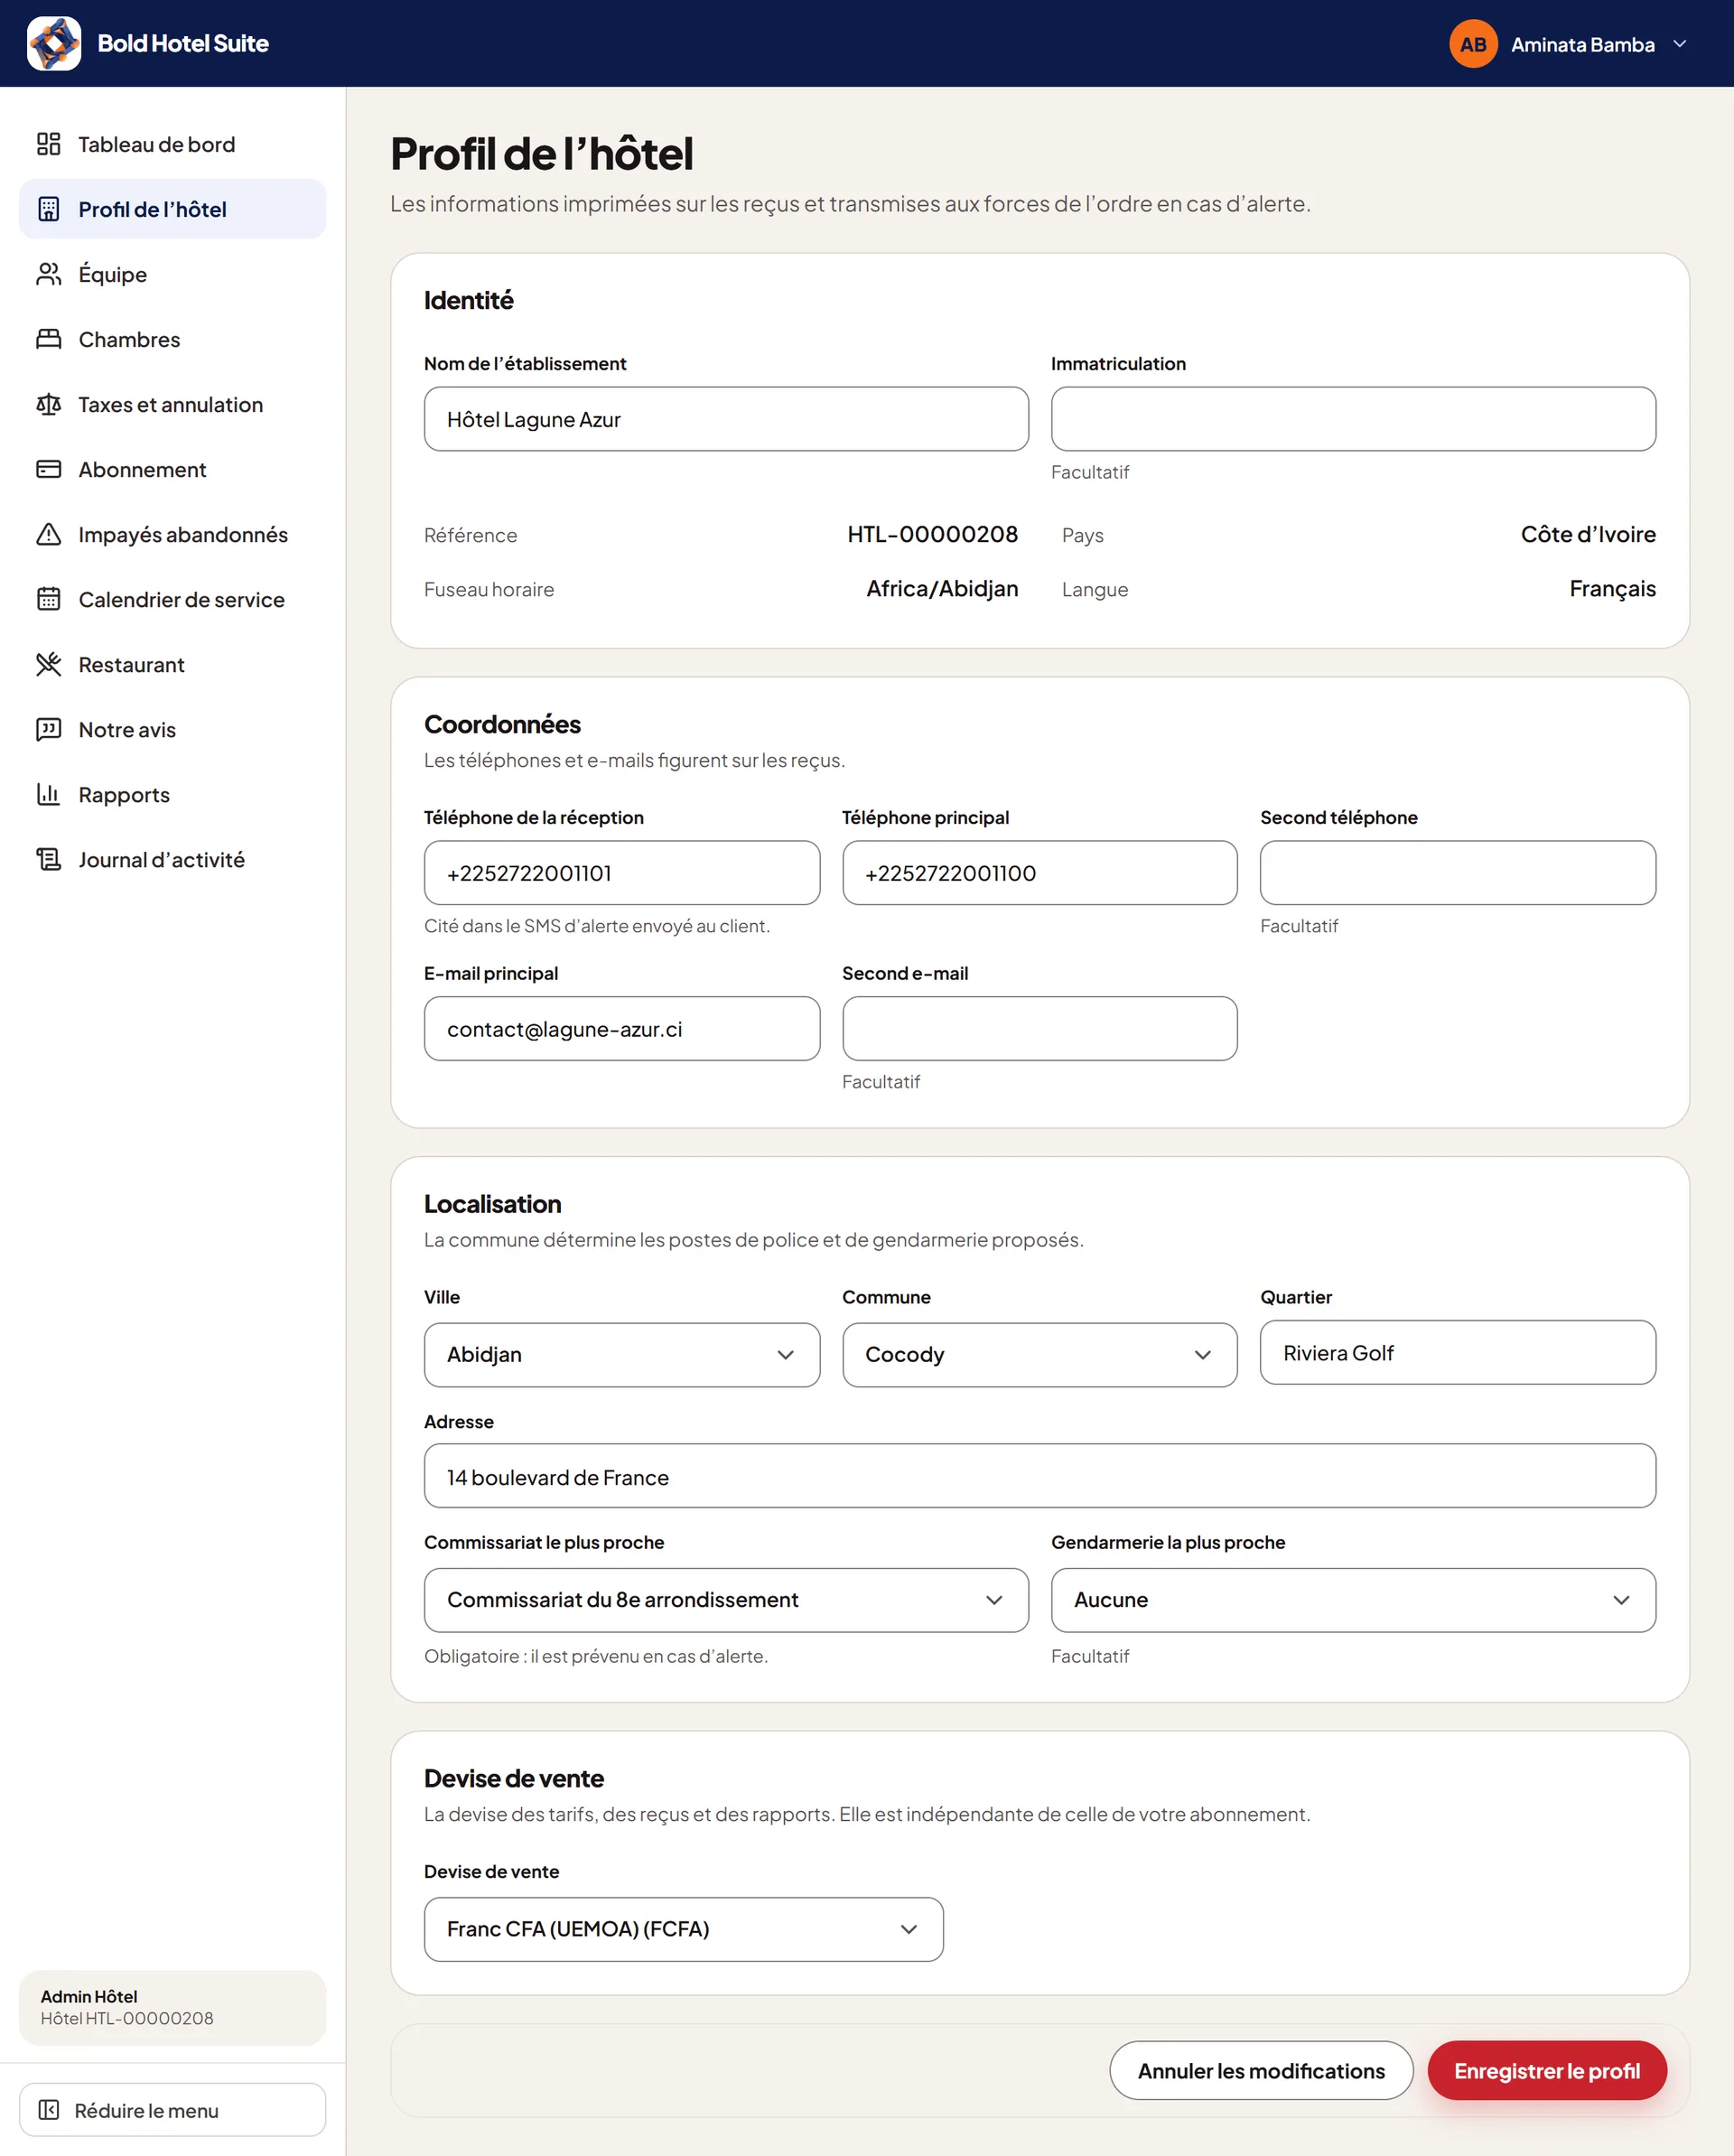Click the reference value HTL-00000208

coord(932,534)
